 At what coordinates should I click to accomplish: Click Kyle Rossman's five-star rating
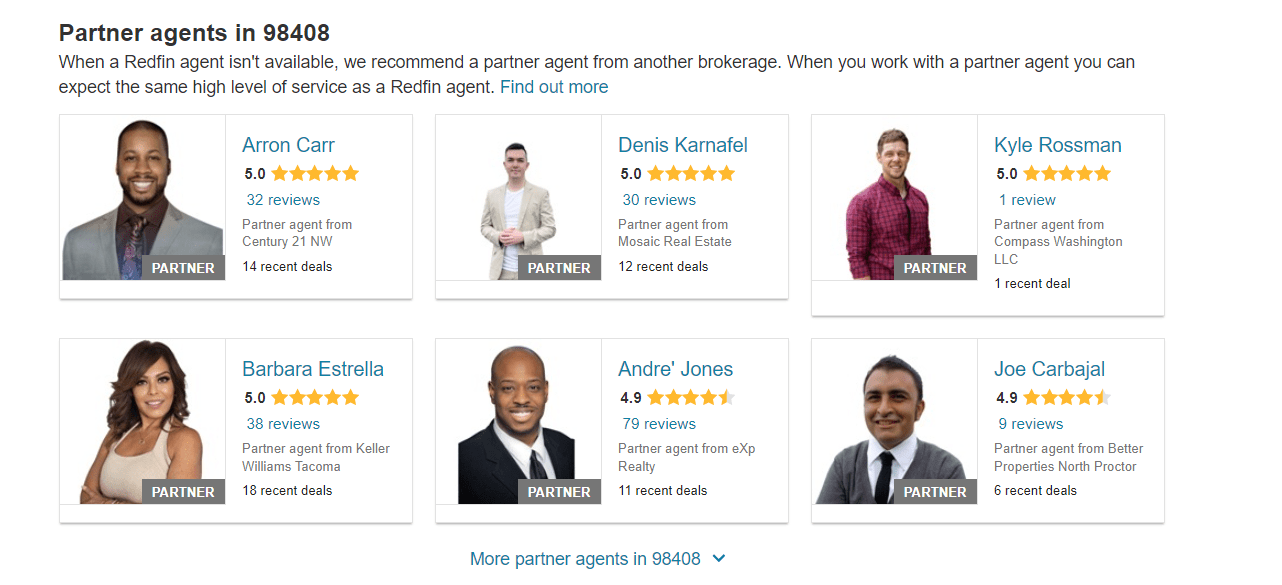1053,172
